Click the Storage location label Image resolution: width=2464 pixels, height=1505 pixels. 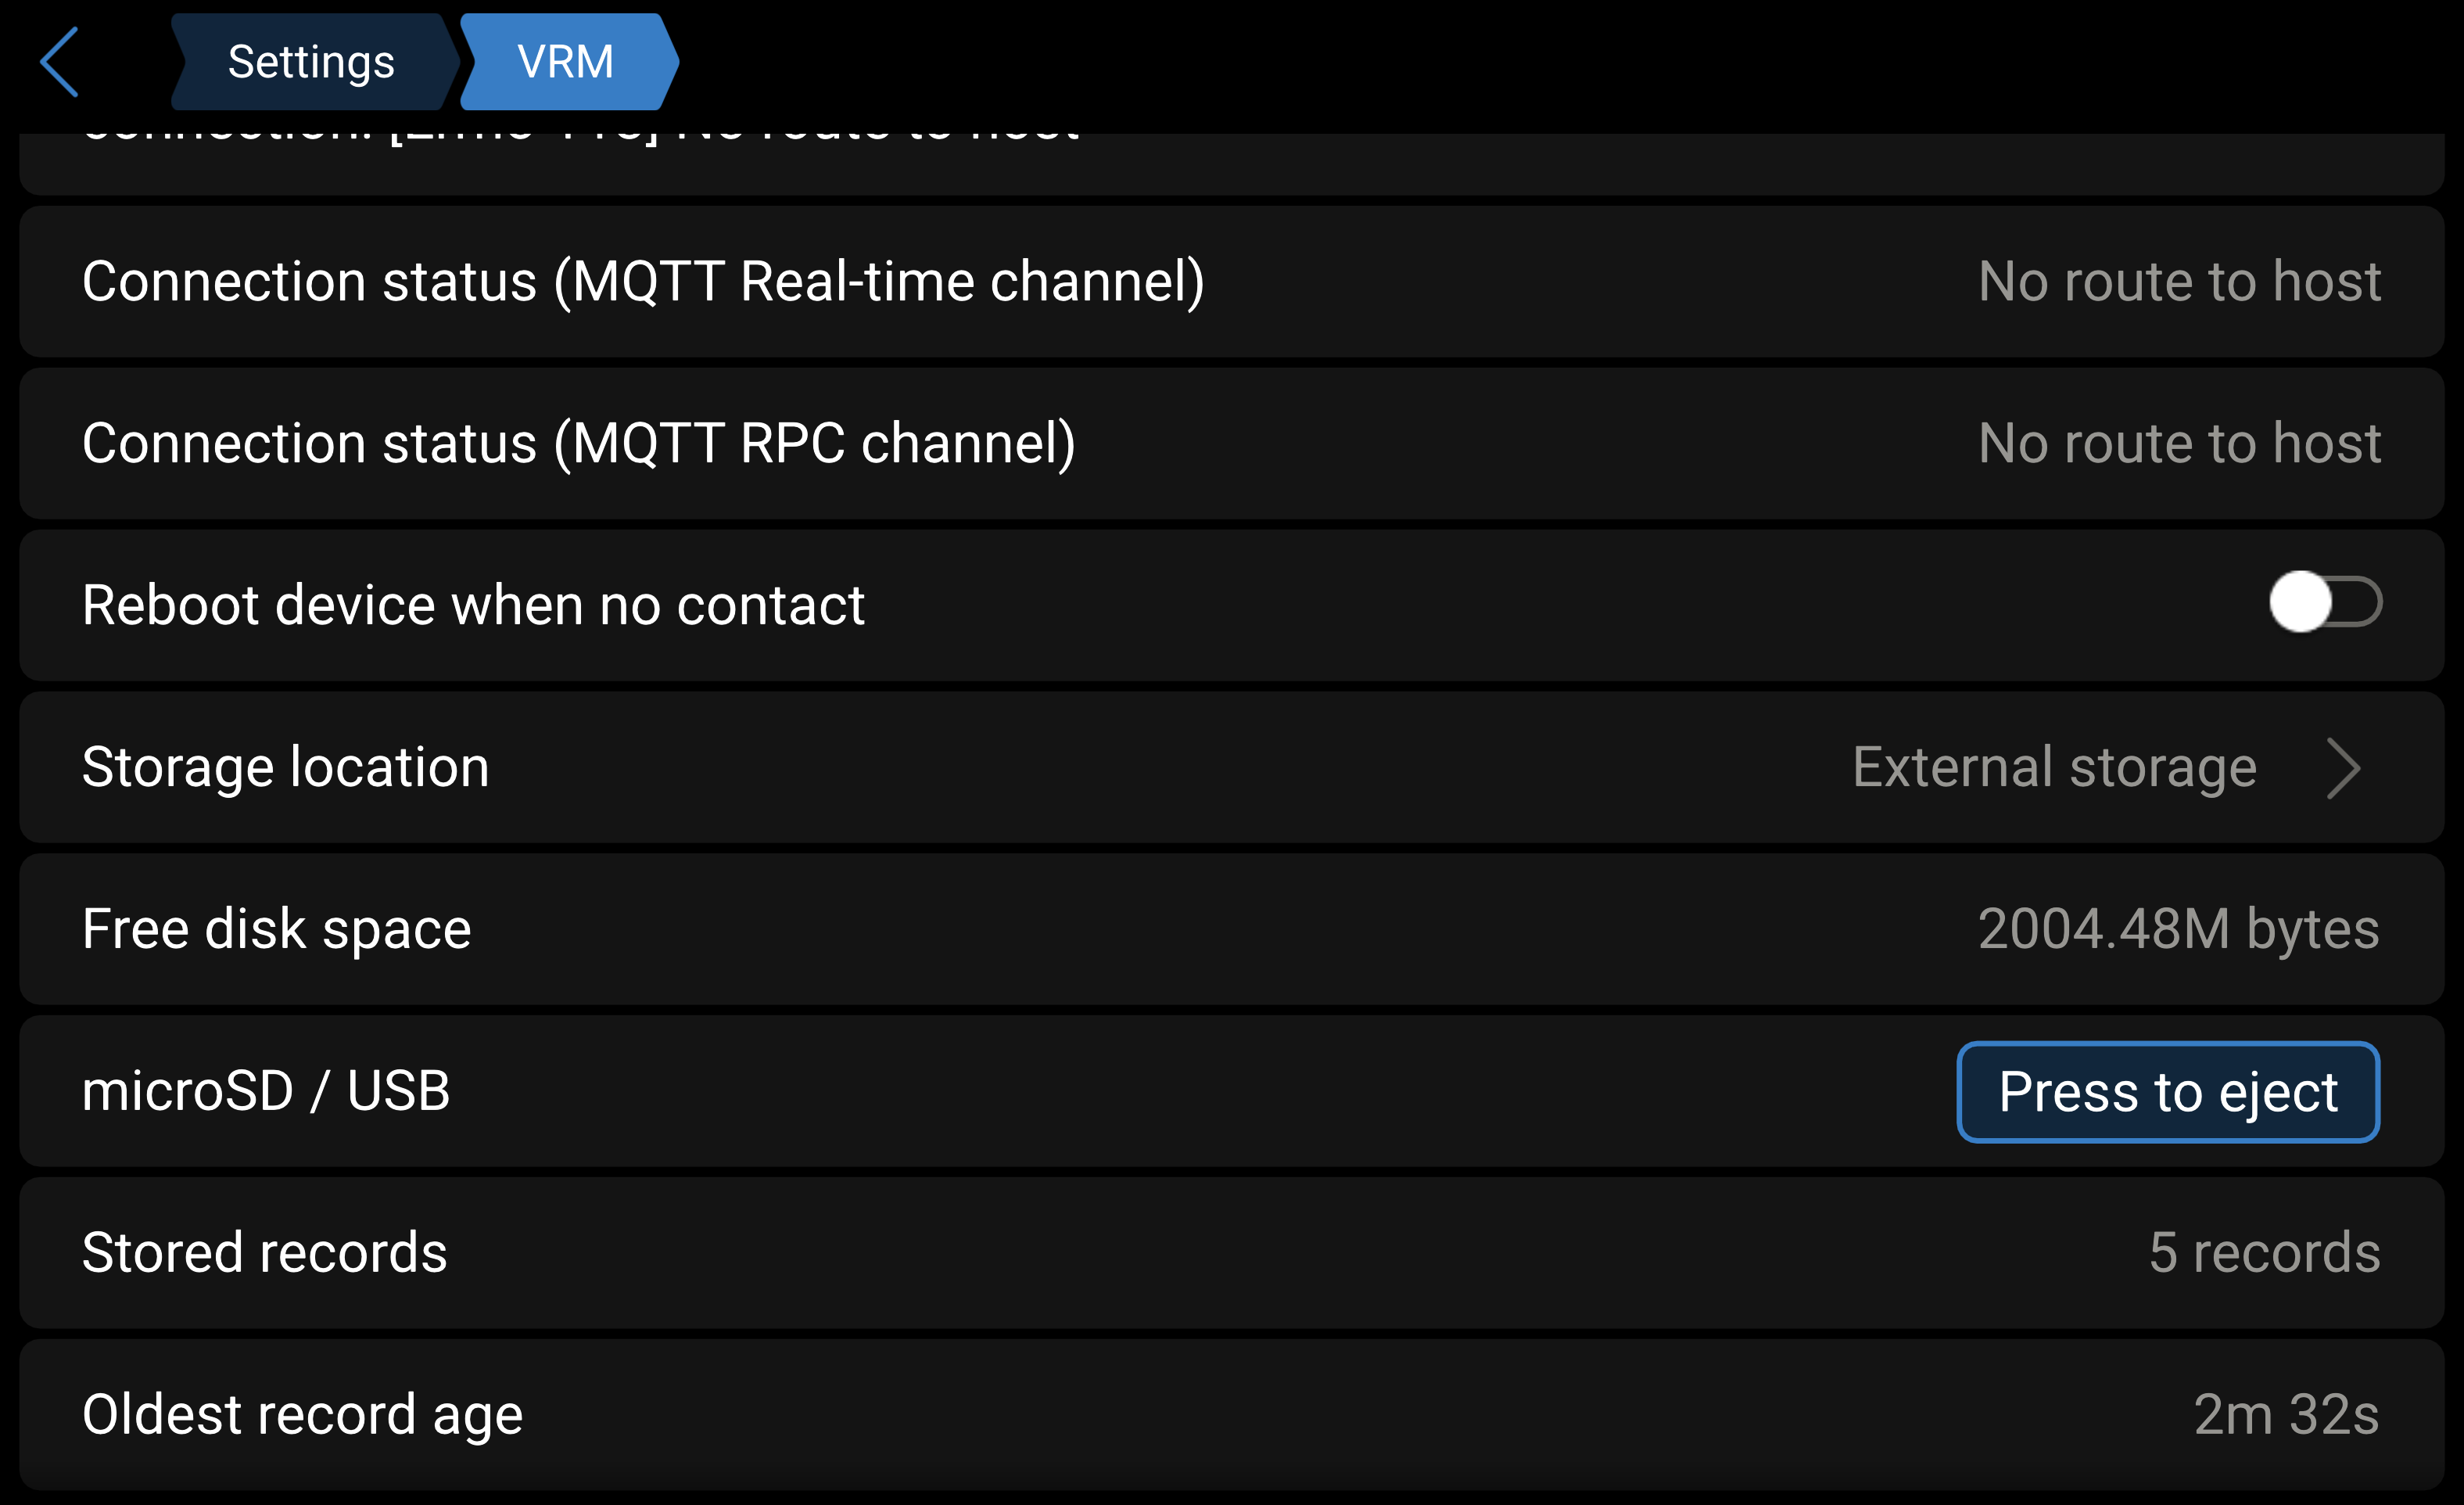tap(286, 768)
